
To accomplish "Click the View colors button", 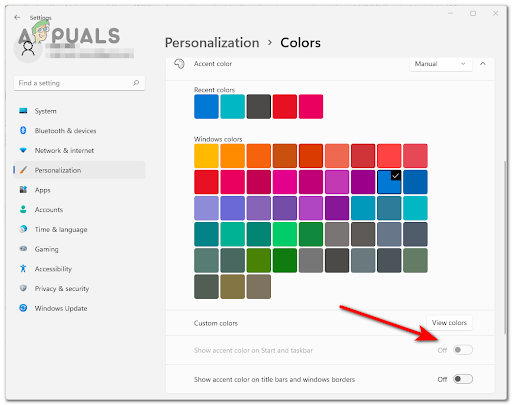I will [x=449, y=323].
